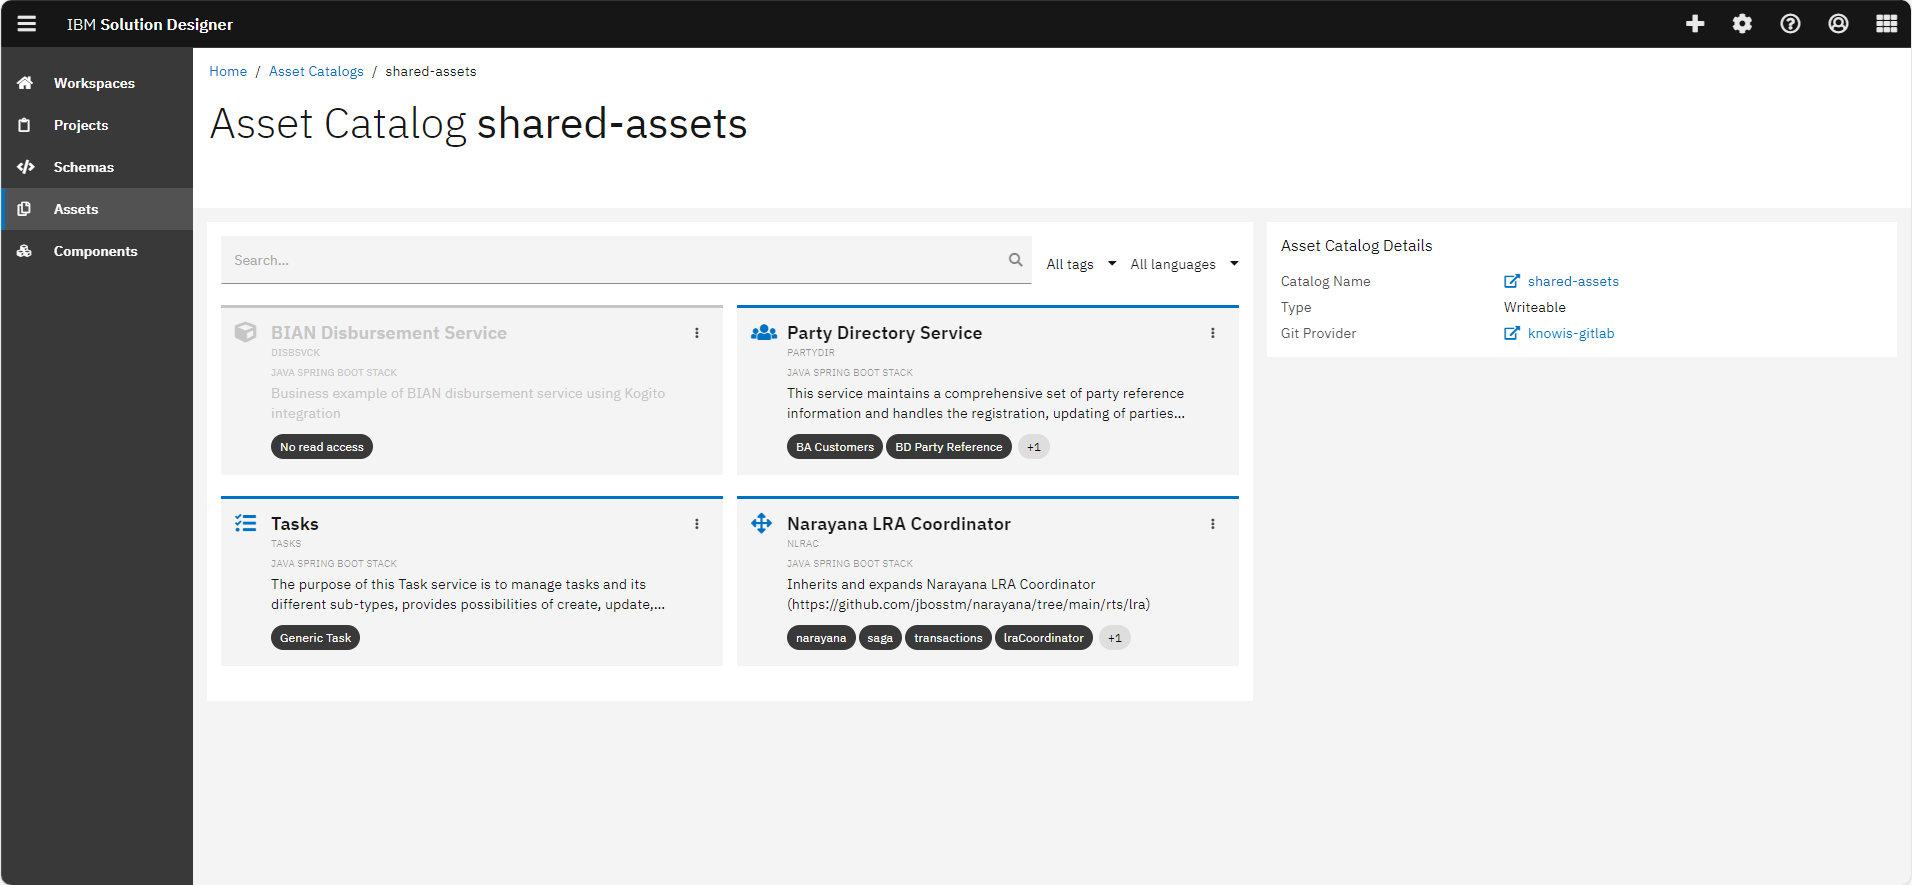The height and width of the screenshot is (885, 1912).
Task: Click the Home breadcrumb link
Action: click(x=228, y=71)
